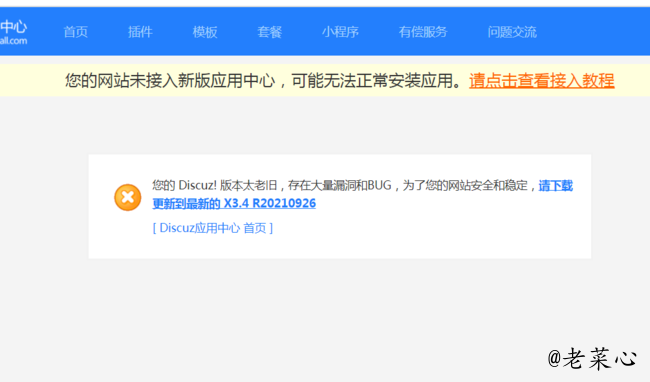Click the 更新到最新的 X3.4 R20210926 download link
650x382 pixels.
coord(234,203)
